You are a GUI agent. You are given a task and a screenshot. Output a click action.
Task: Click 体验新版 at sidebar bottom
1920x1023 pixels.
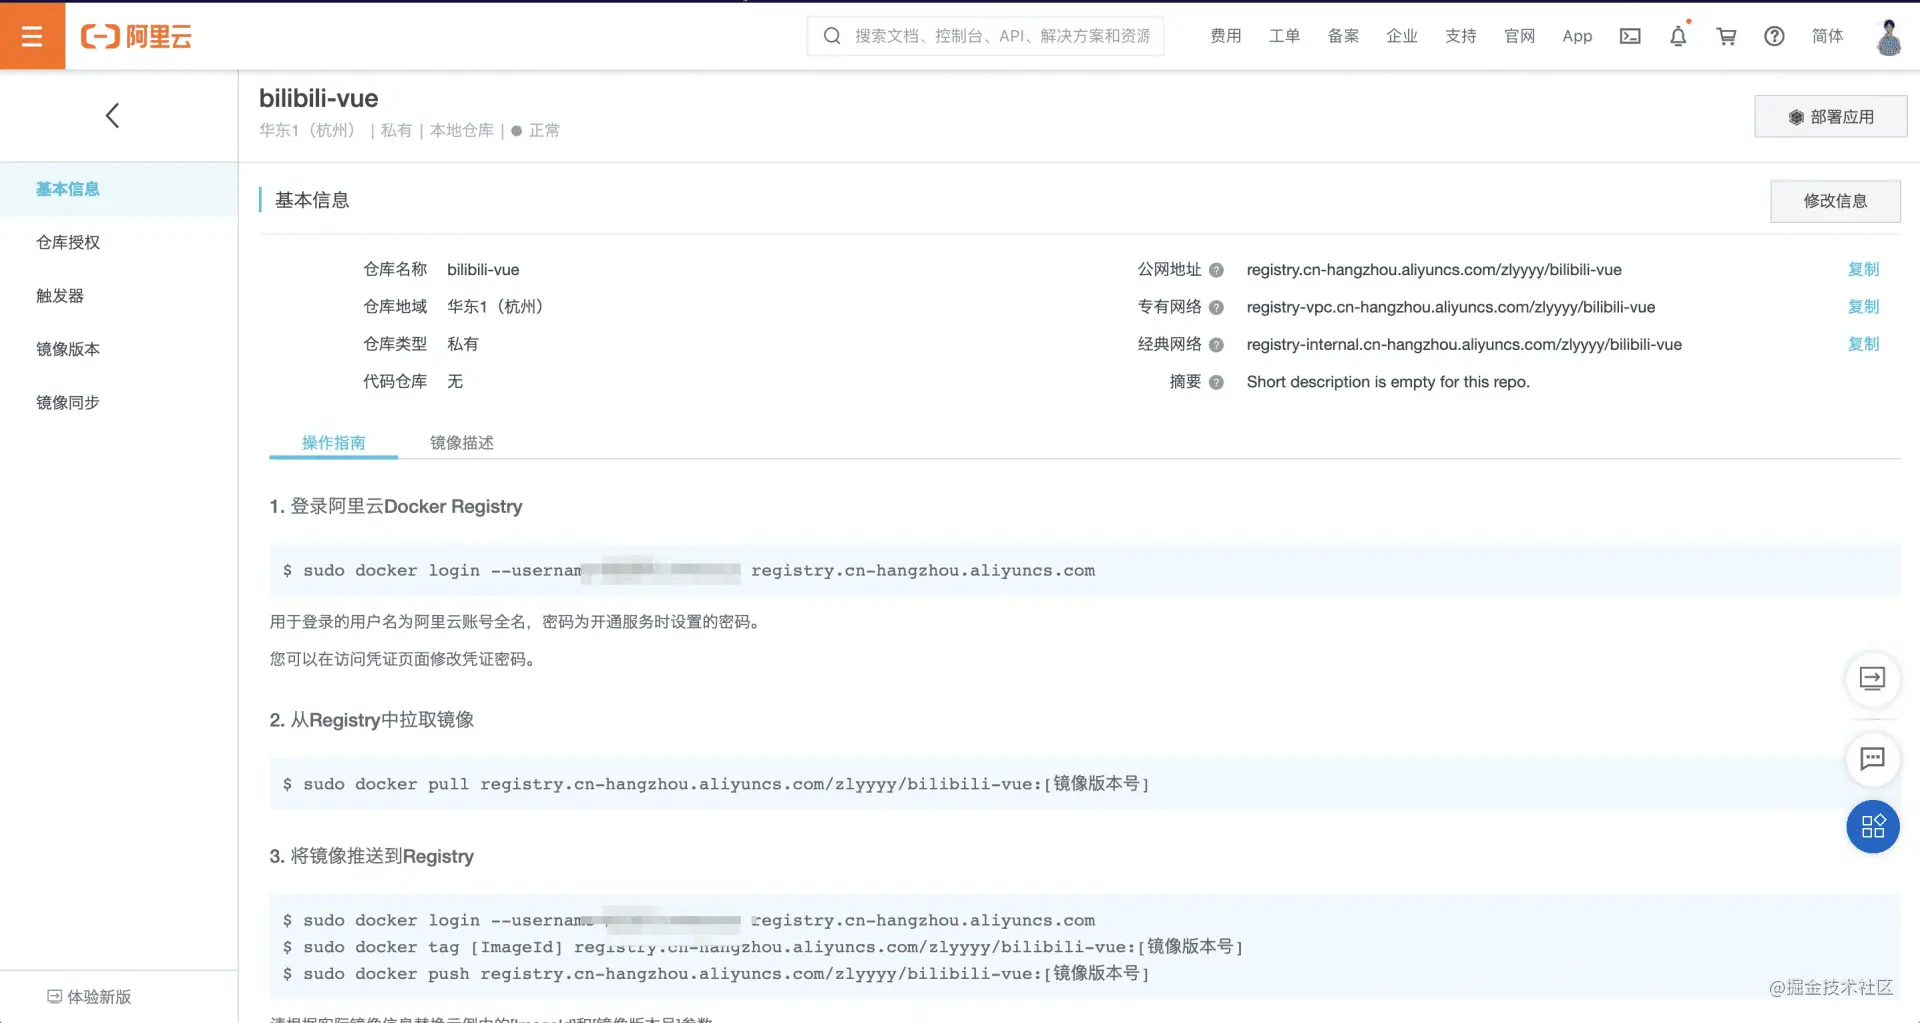point(90,996)
